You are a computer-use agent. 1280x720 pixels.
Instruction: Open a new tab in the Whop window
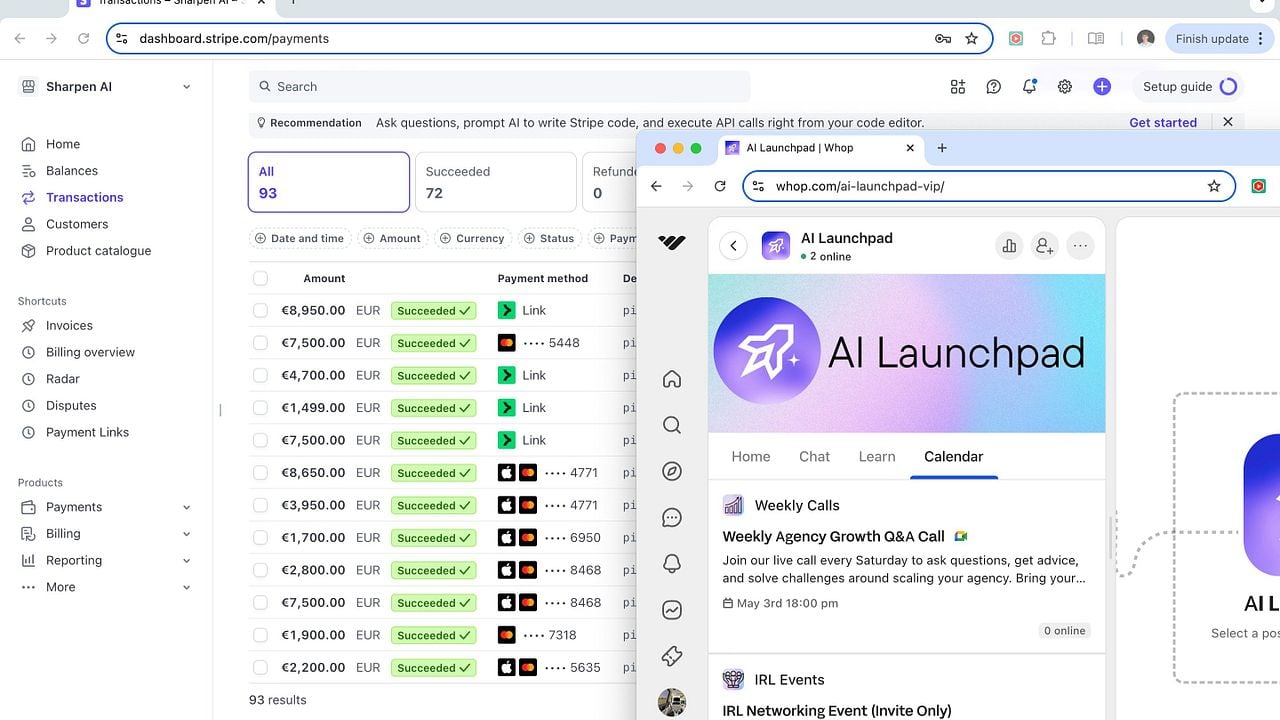[942, 148]
